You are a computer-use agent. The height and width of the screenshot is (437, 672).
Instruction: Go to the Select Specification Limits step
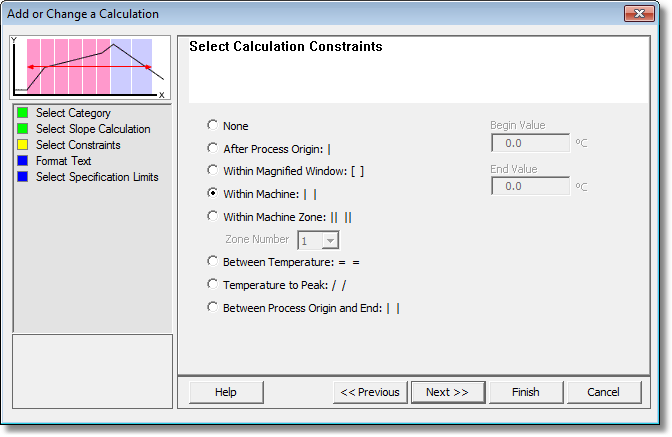coord(97,177)
